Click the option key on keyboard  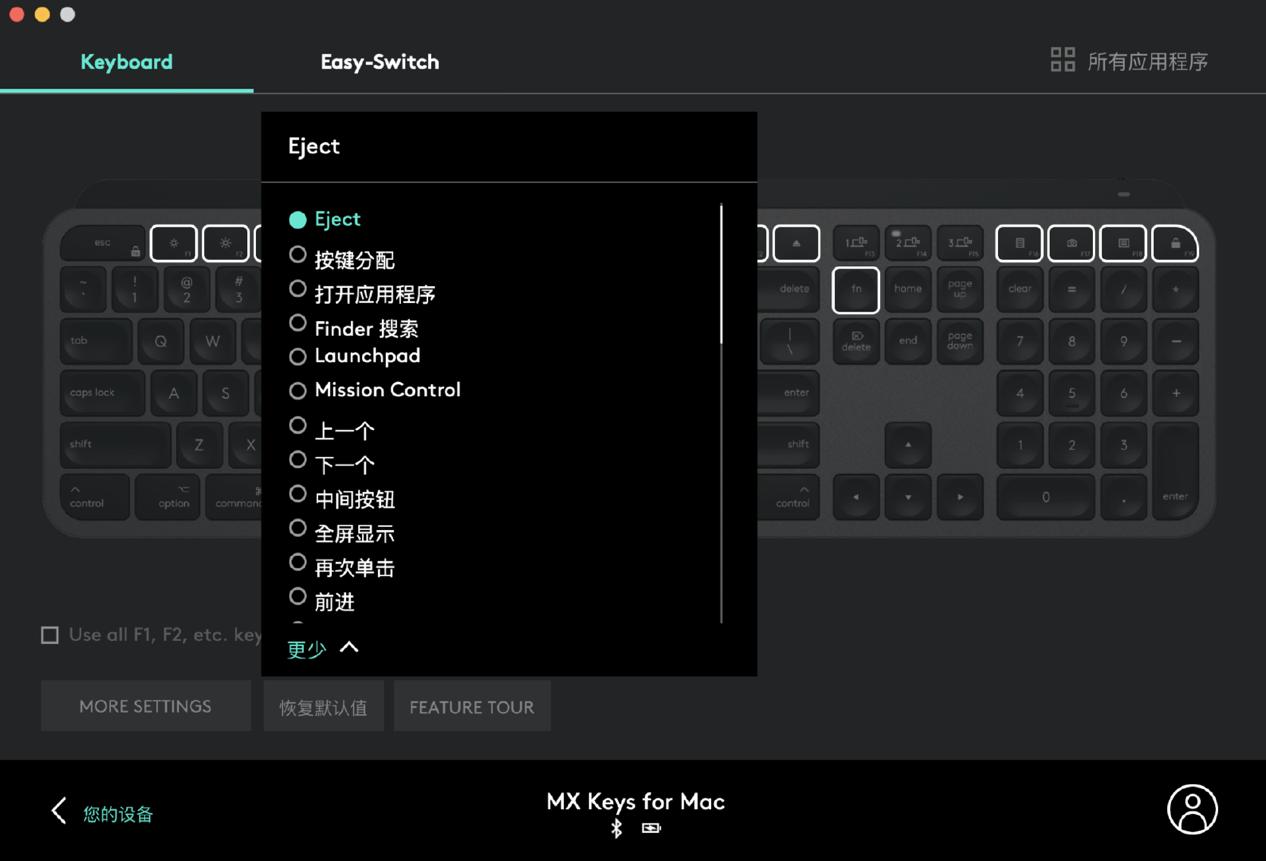[x=168, y=496]
